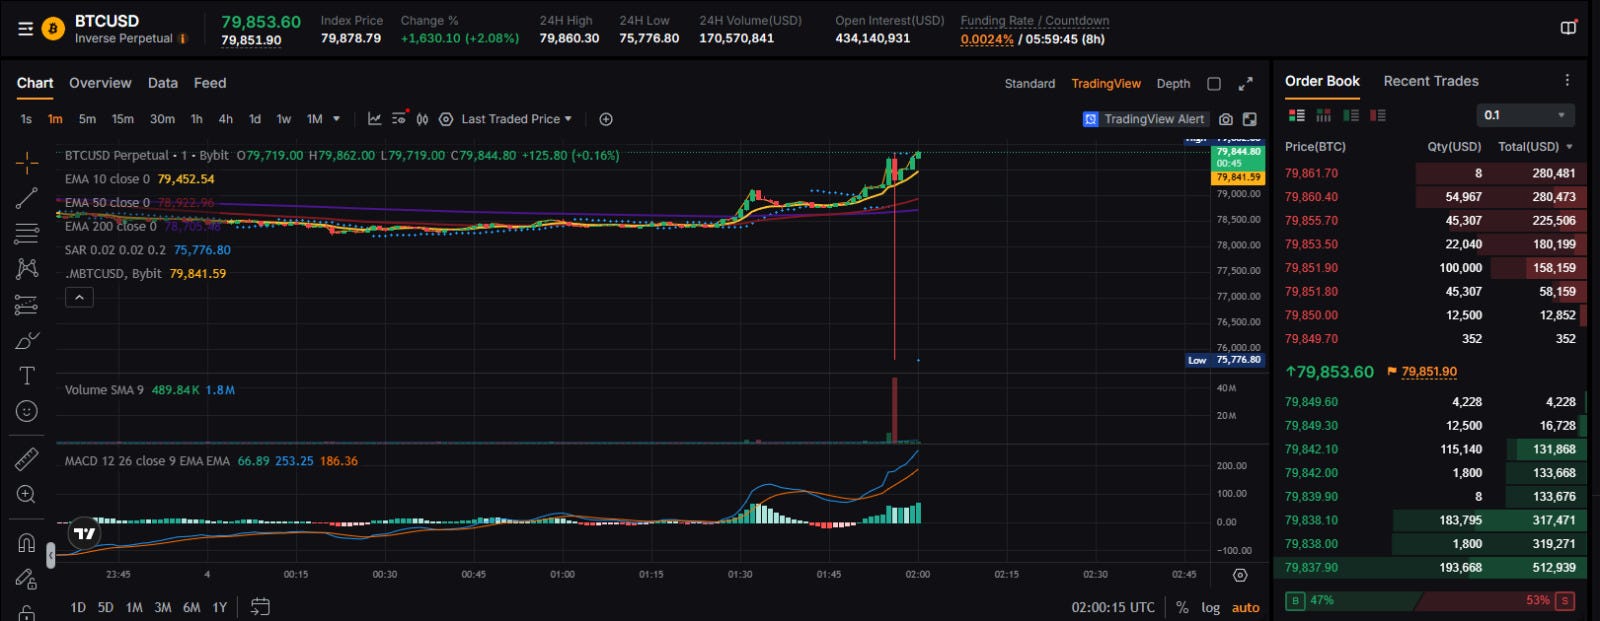1600x621 pixels.
Task: Switch to Depth chart view
Action: [1174, 84]
